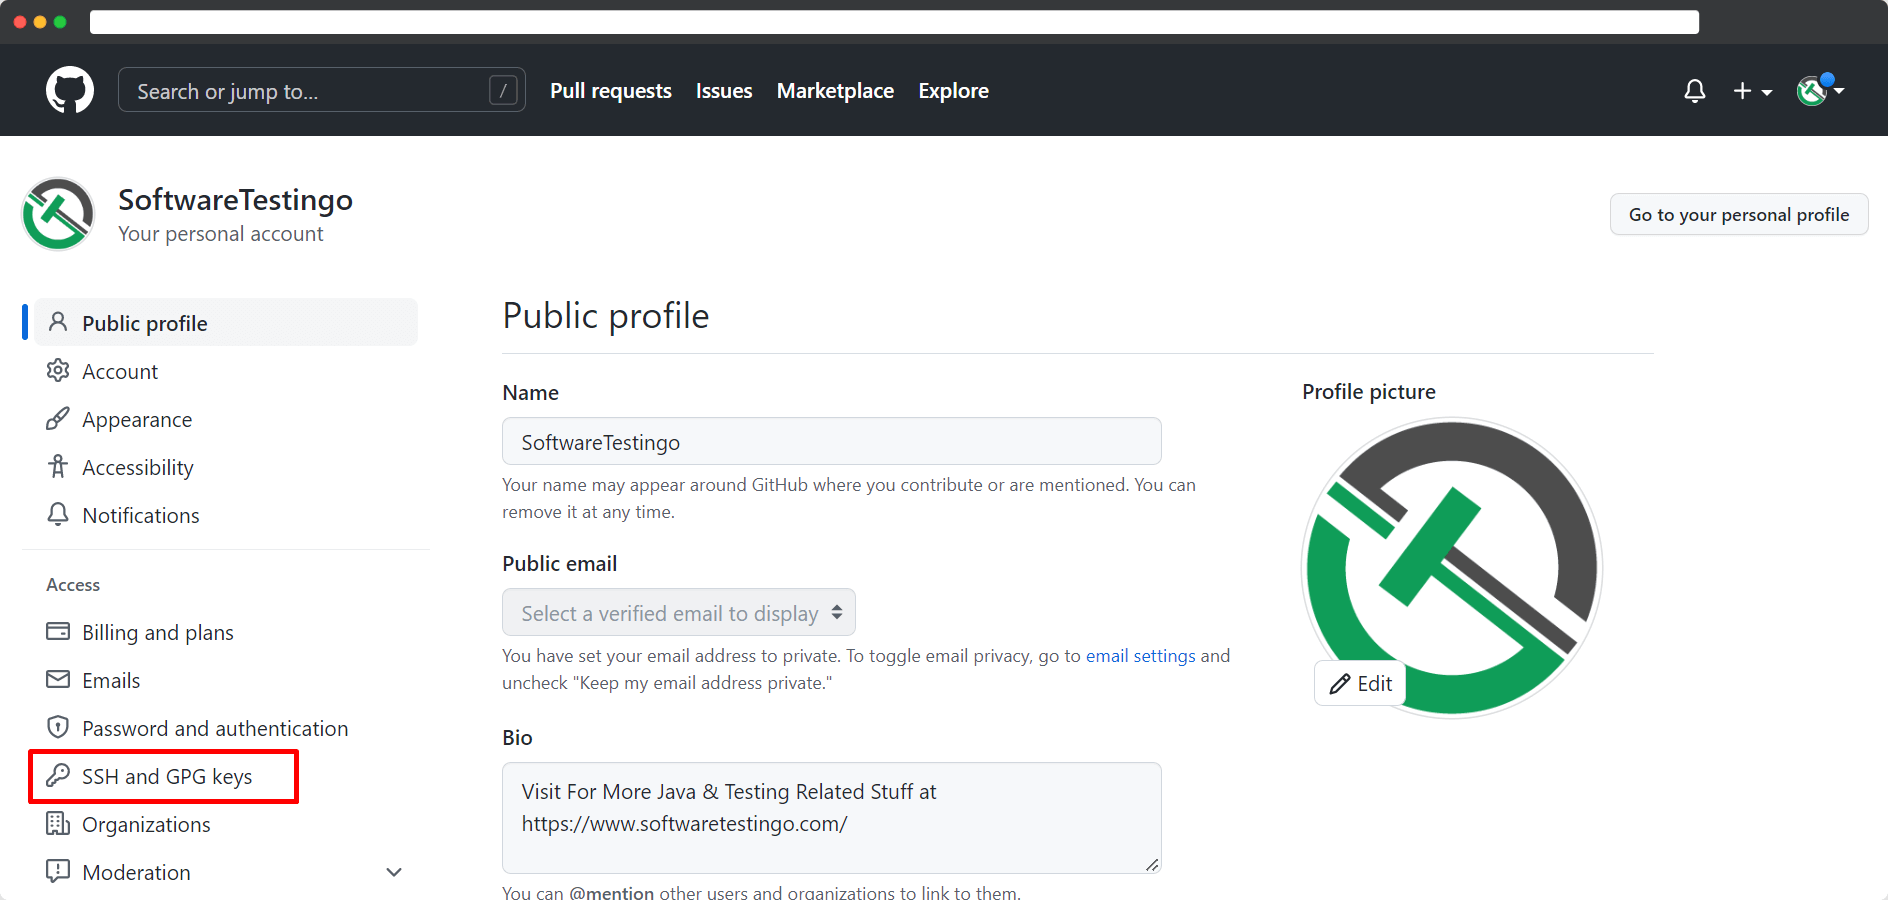
Task: Open the user avatar menu in header
Action: tap(1820, 90)
